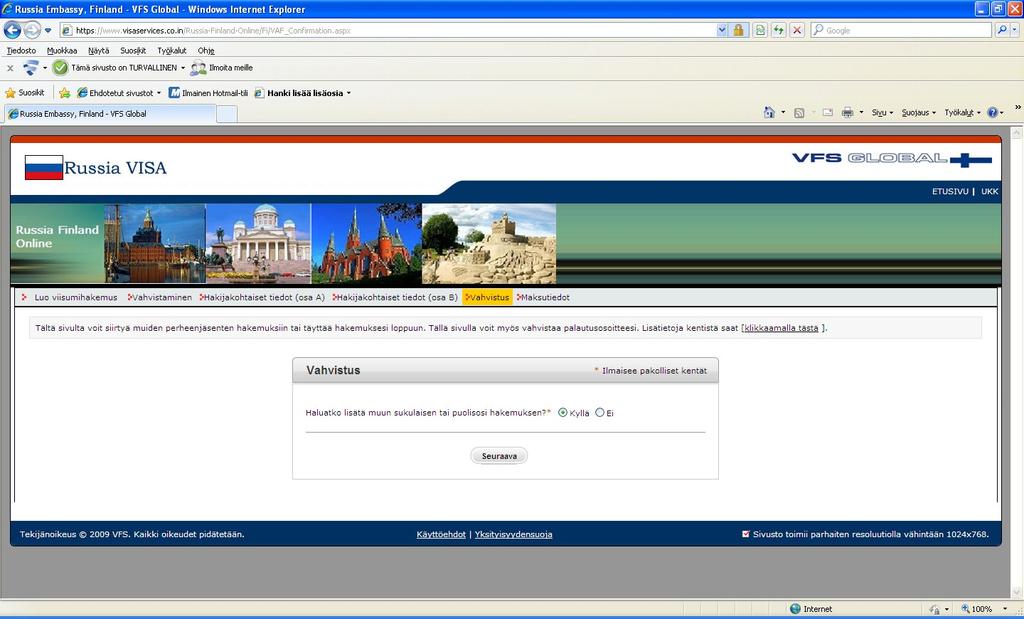1024x619 pixels.
Task: Click the Google search box
Action: pyautogui.click(x=902, y=30)
